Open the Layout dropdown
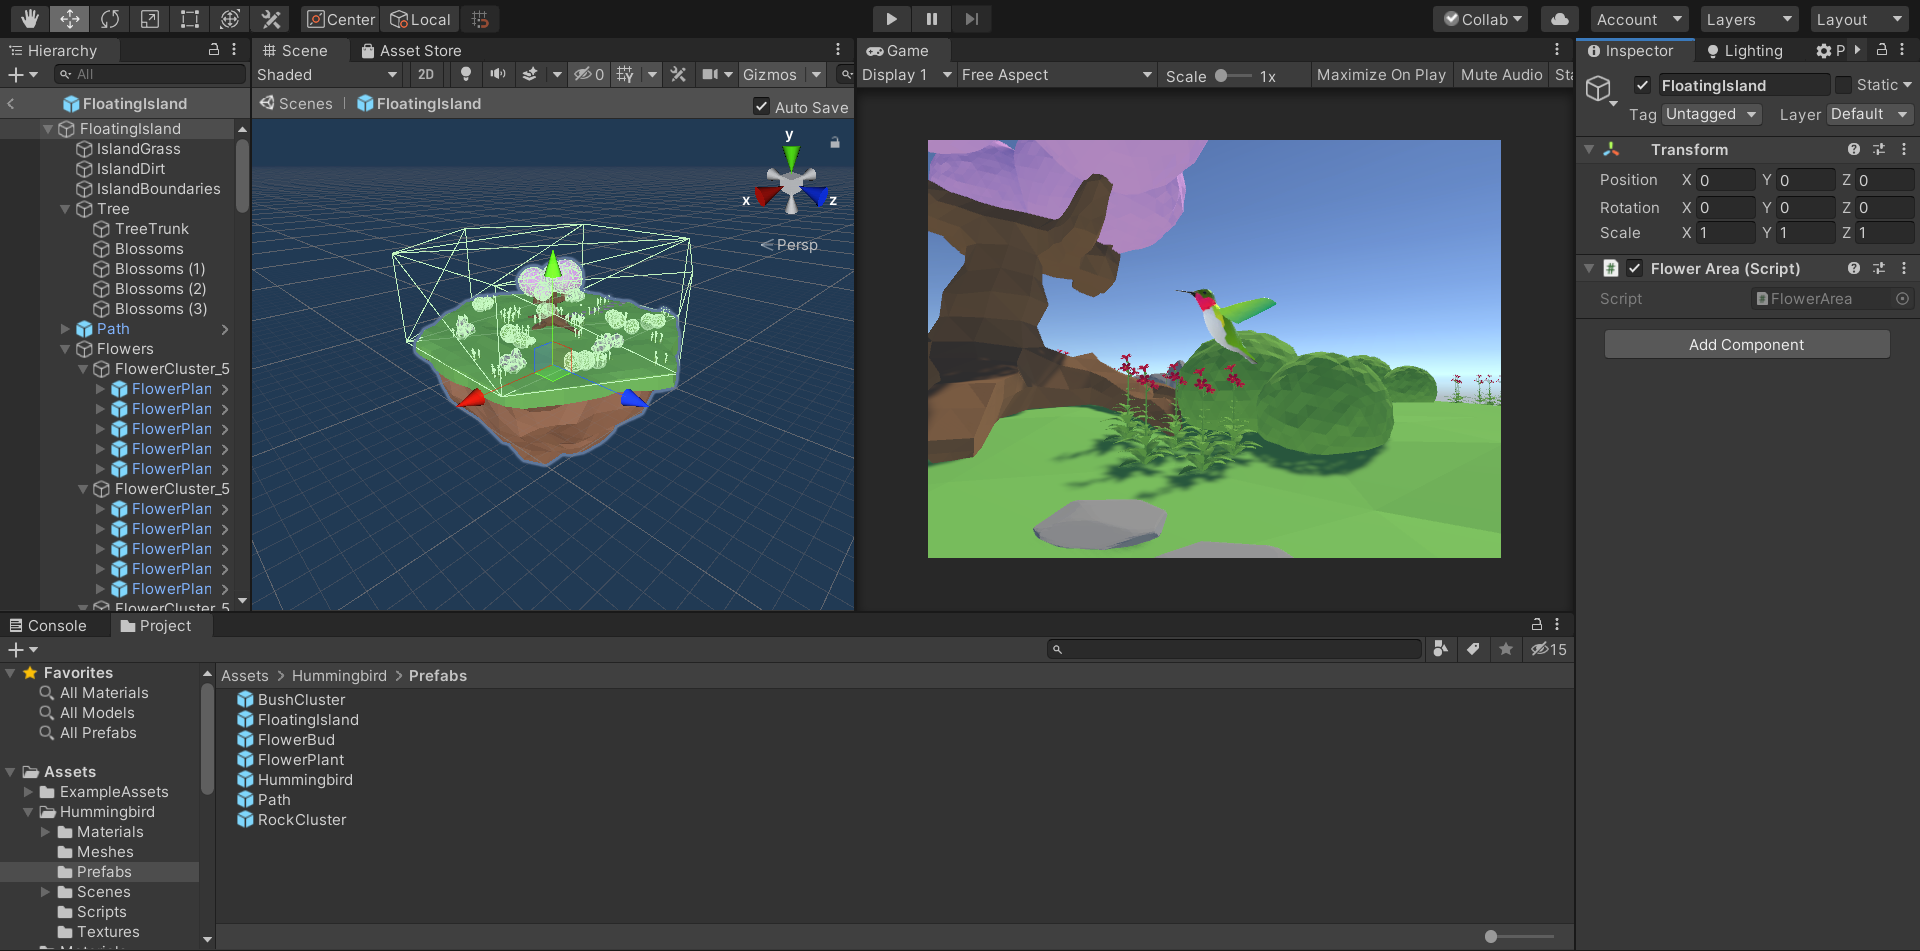 point(1859,19)
